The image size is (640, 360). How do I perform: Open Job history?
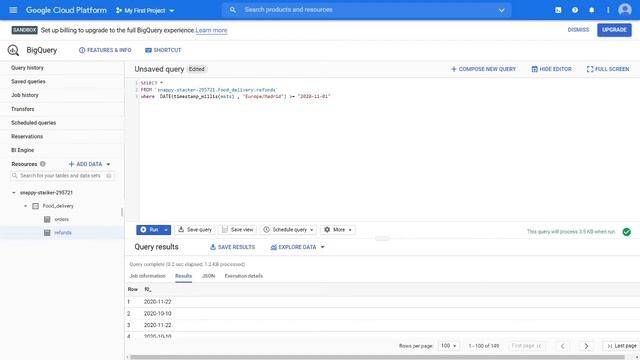click(x=25, y=95)
